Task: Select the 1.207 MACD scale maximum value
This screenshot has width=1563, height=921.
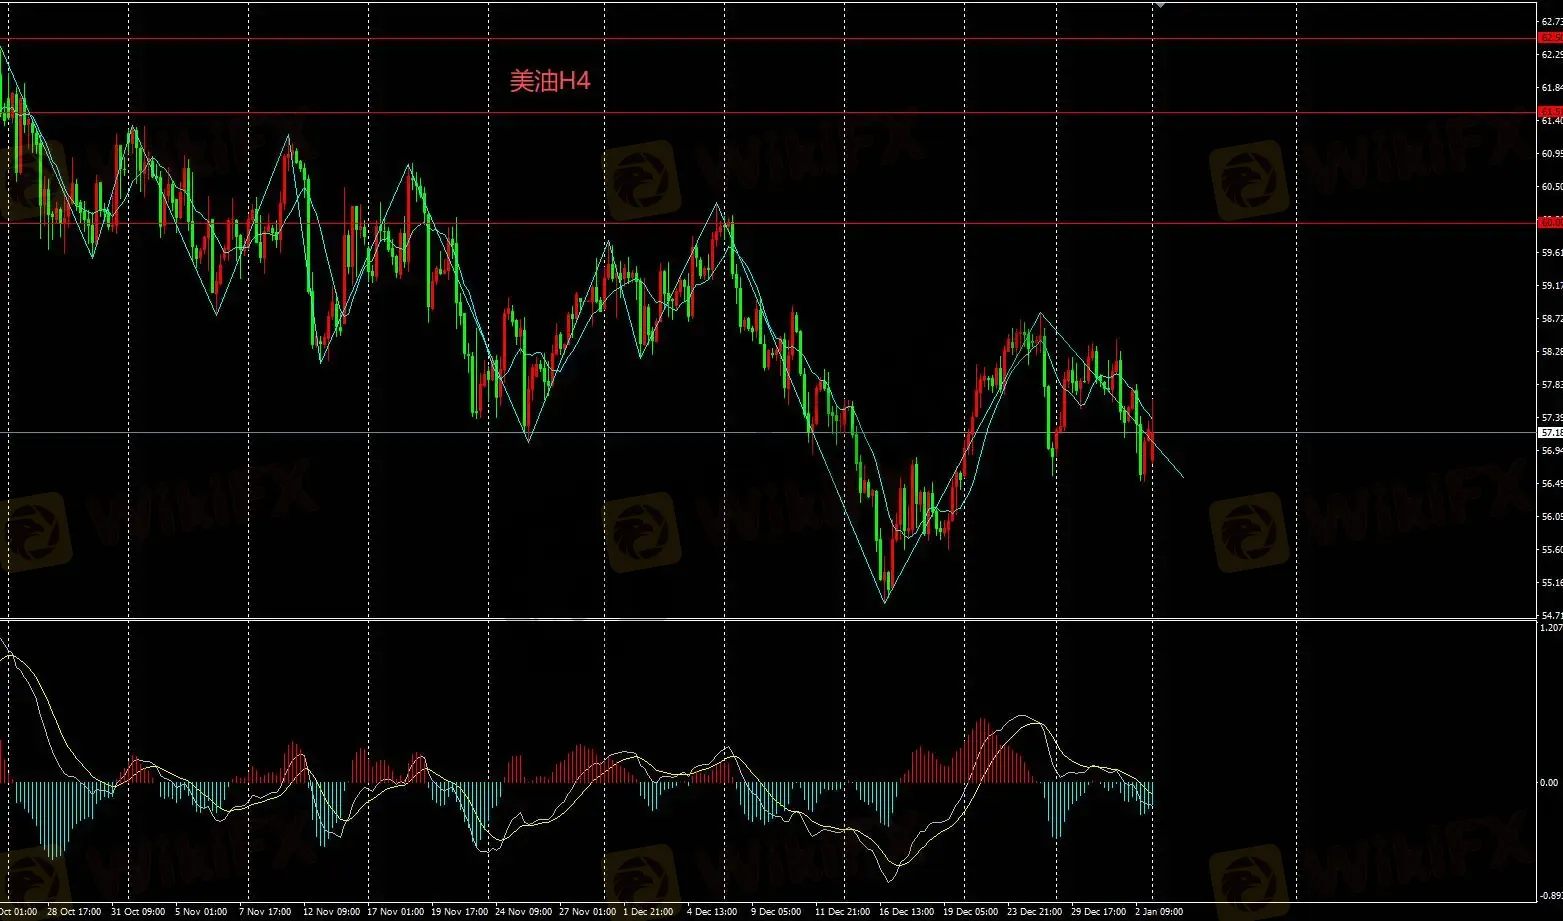Action: click(x=1551, y=628)
